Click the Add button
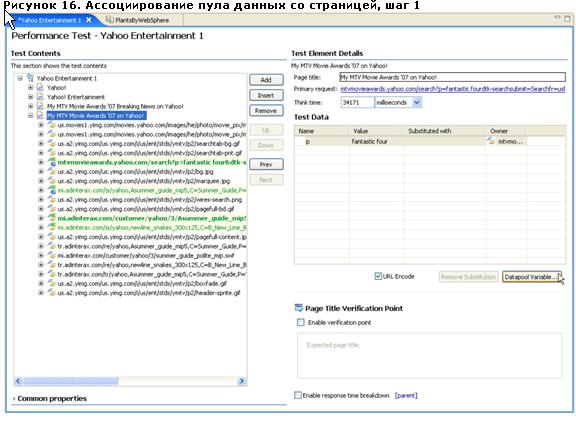Image resolution: width=576 pixels, height=421 pixels. click(x=266, y=80)
